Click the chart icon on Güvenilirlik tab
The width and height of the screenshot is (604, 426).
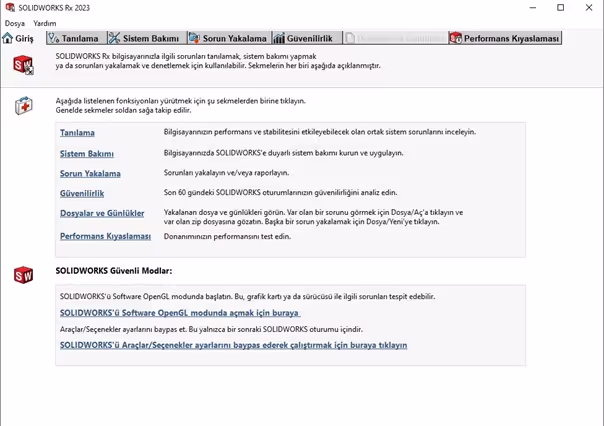pyautogui.click(x=279, y=38)
